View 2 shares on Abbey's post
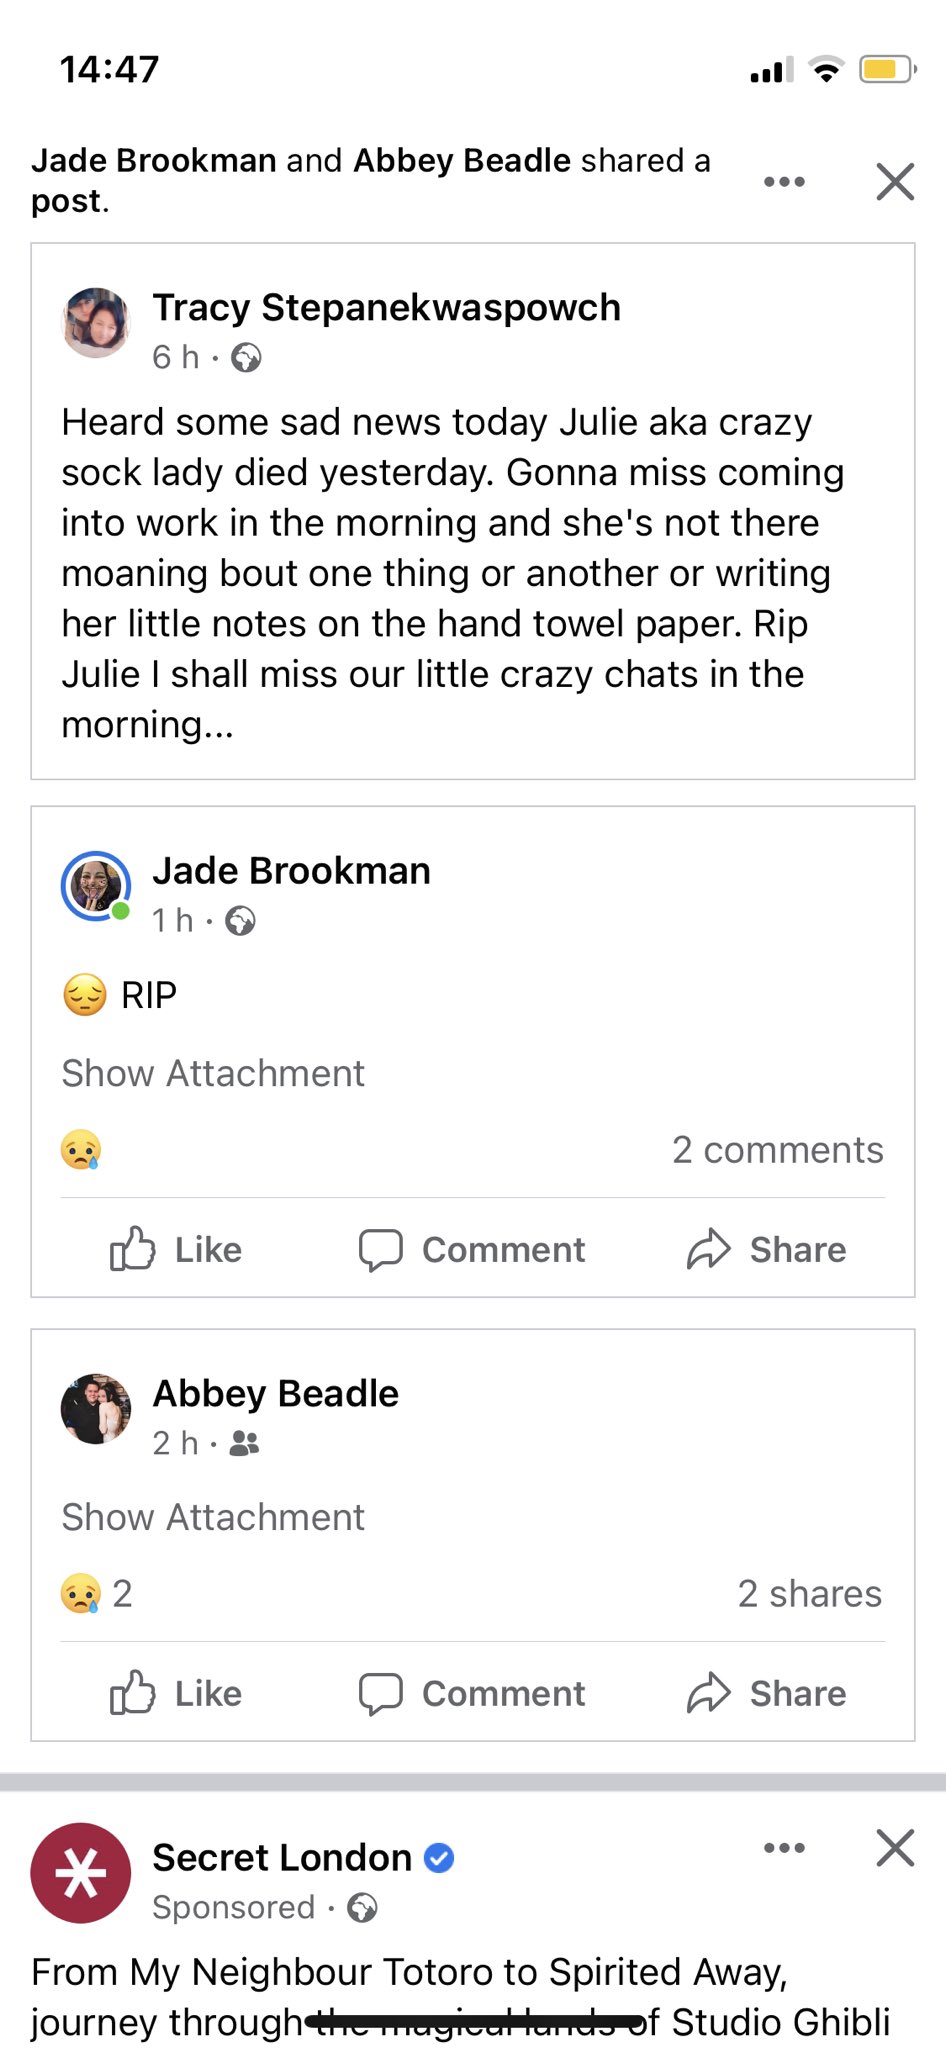 809,1594
